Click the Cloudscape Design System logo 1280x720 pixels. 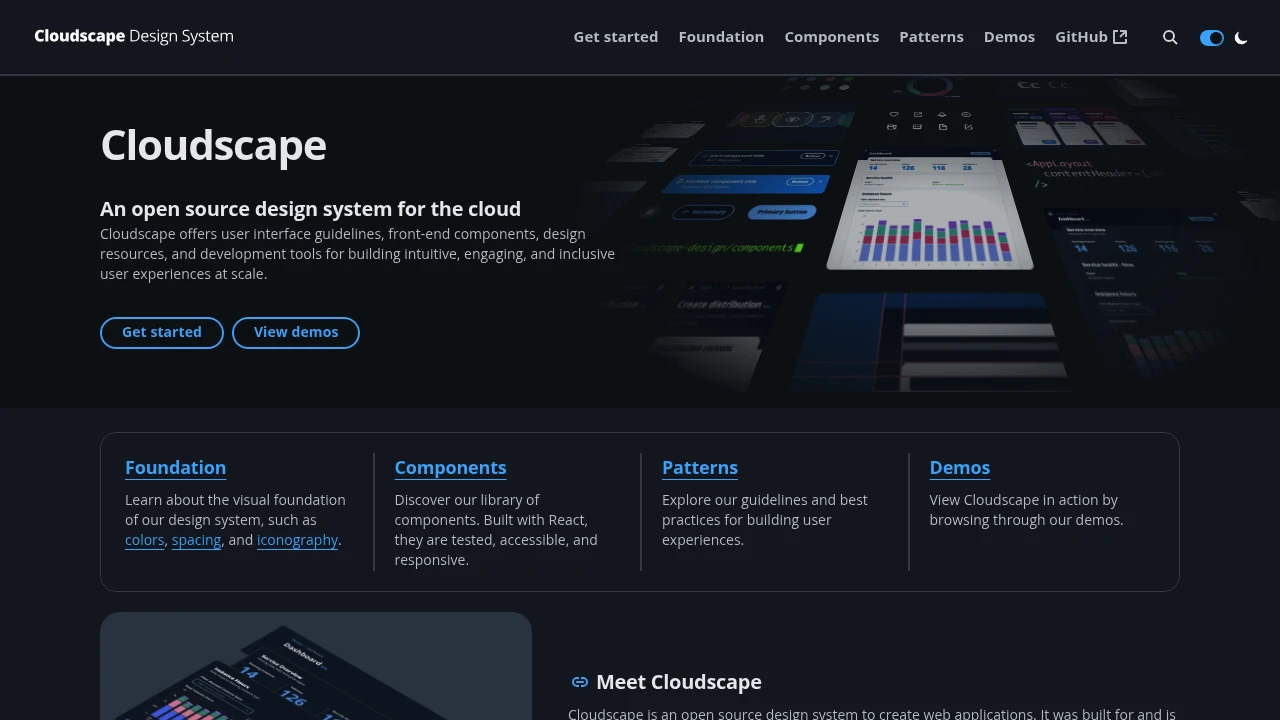coord(133,36)
